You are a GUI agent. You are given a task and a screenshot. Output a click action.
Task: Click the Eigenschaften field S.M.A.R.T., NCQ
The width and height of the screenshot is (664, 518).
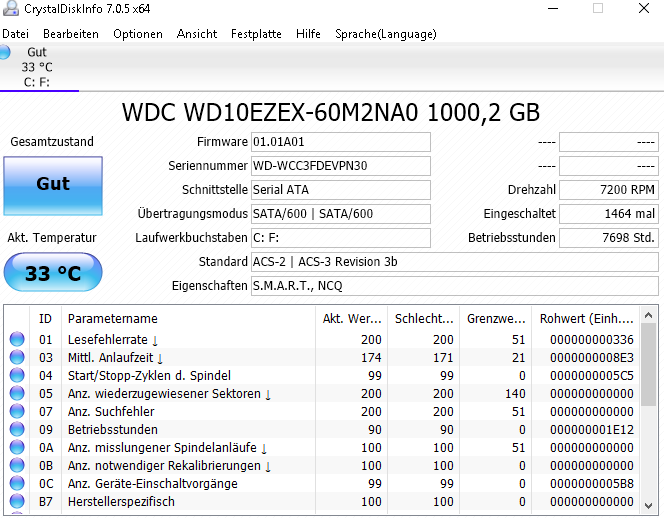[x=455, y=286]
